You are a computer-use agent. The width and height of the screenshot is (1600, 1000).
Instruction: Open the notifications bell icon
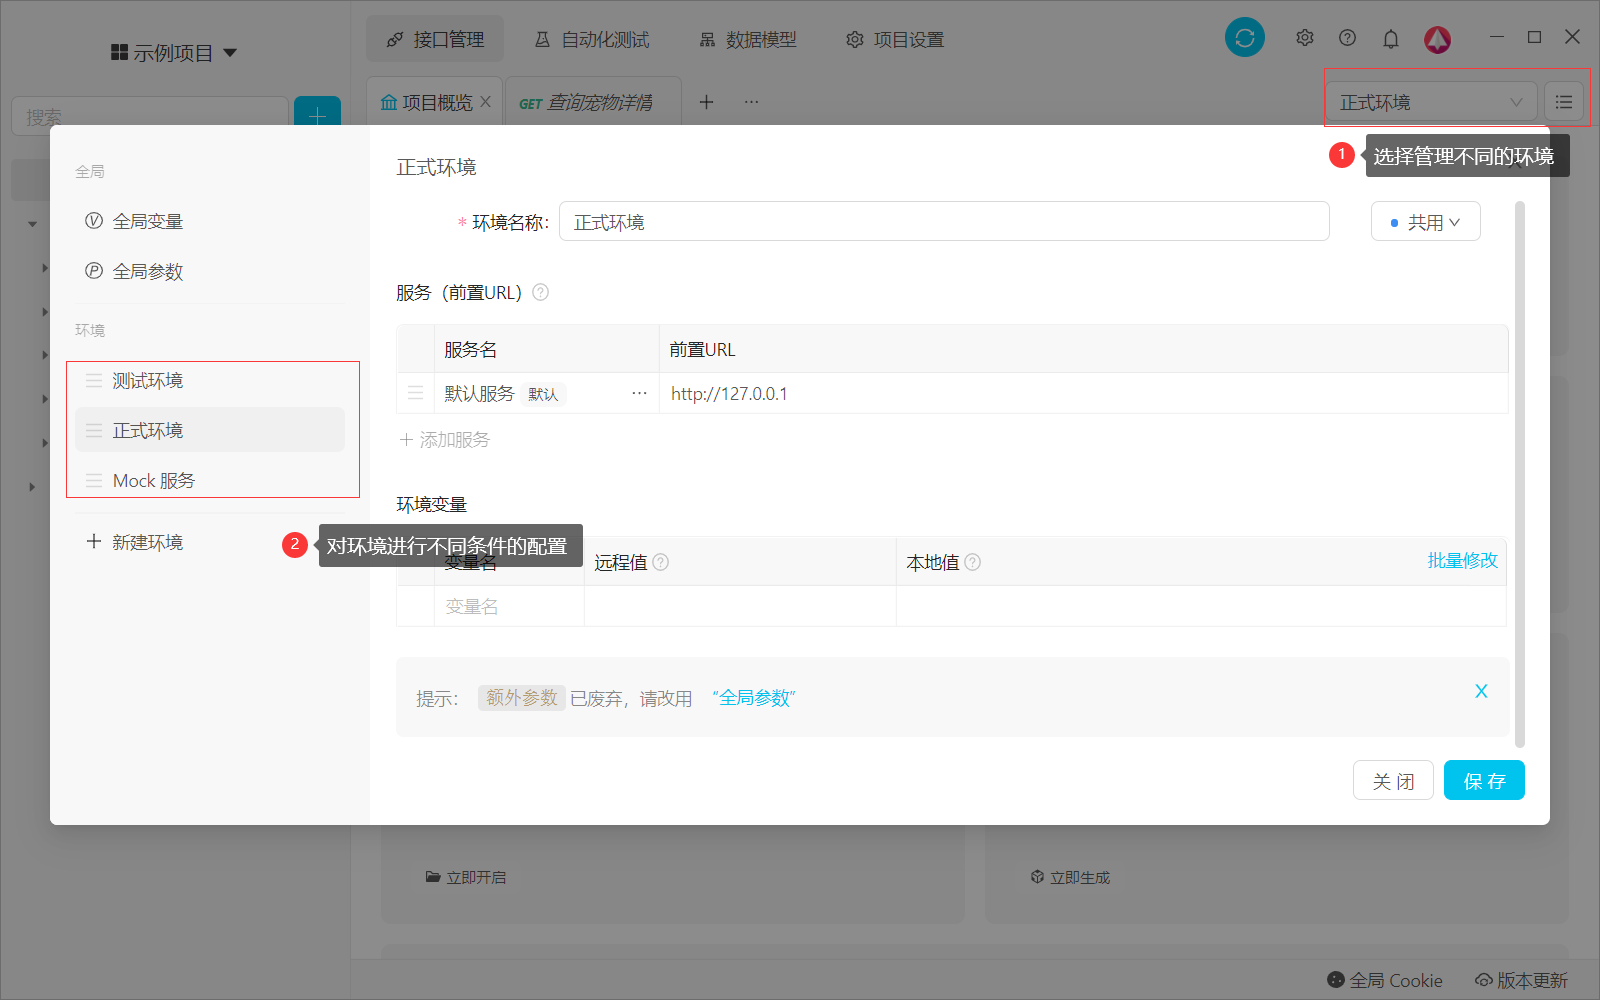pyautogui.click(x=1391, y=39)
